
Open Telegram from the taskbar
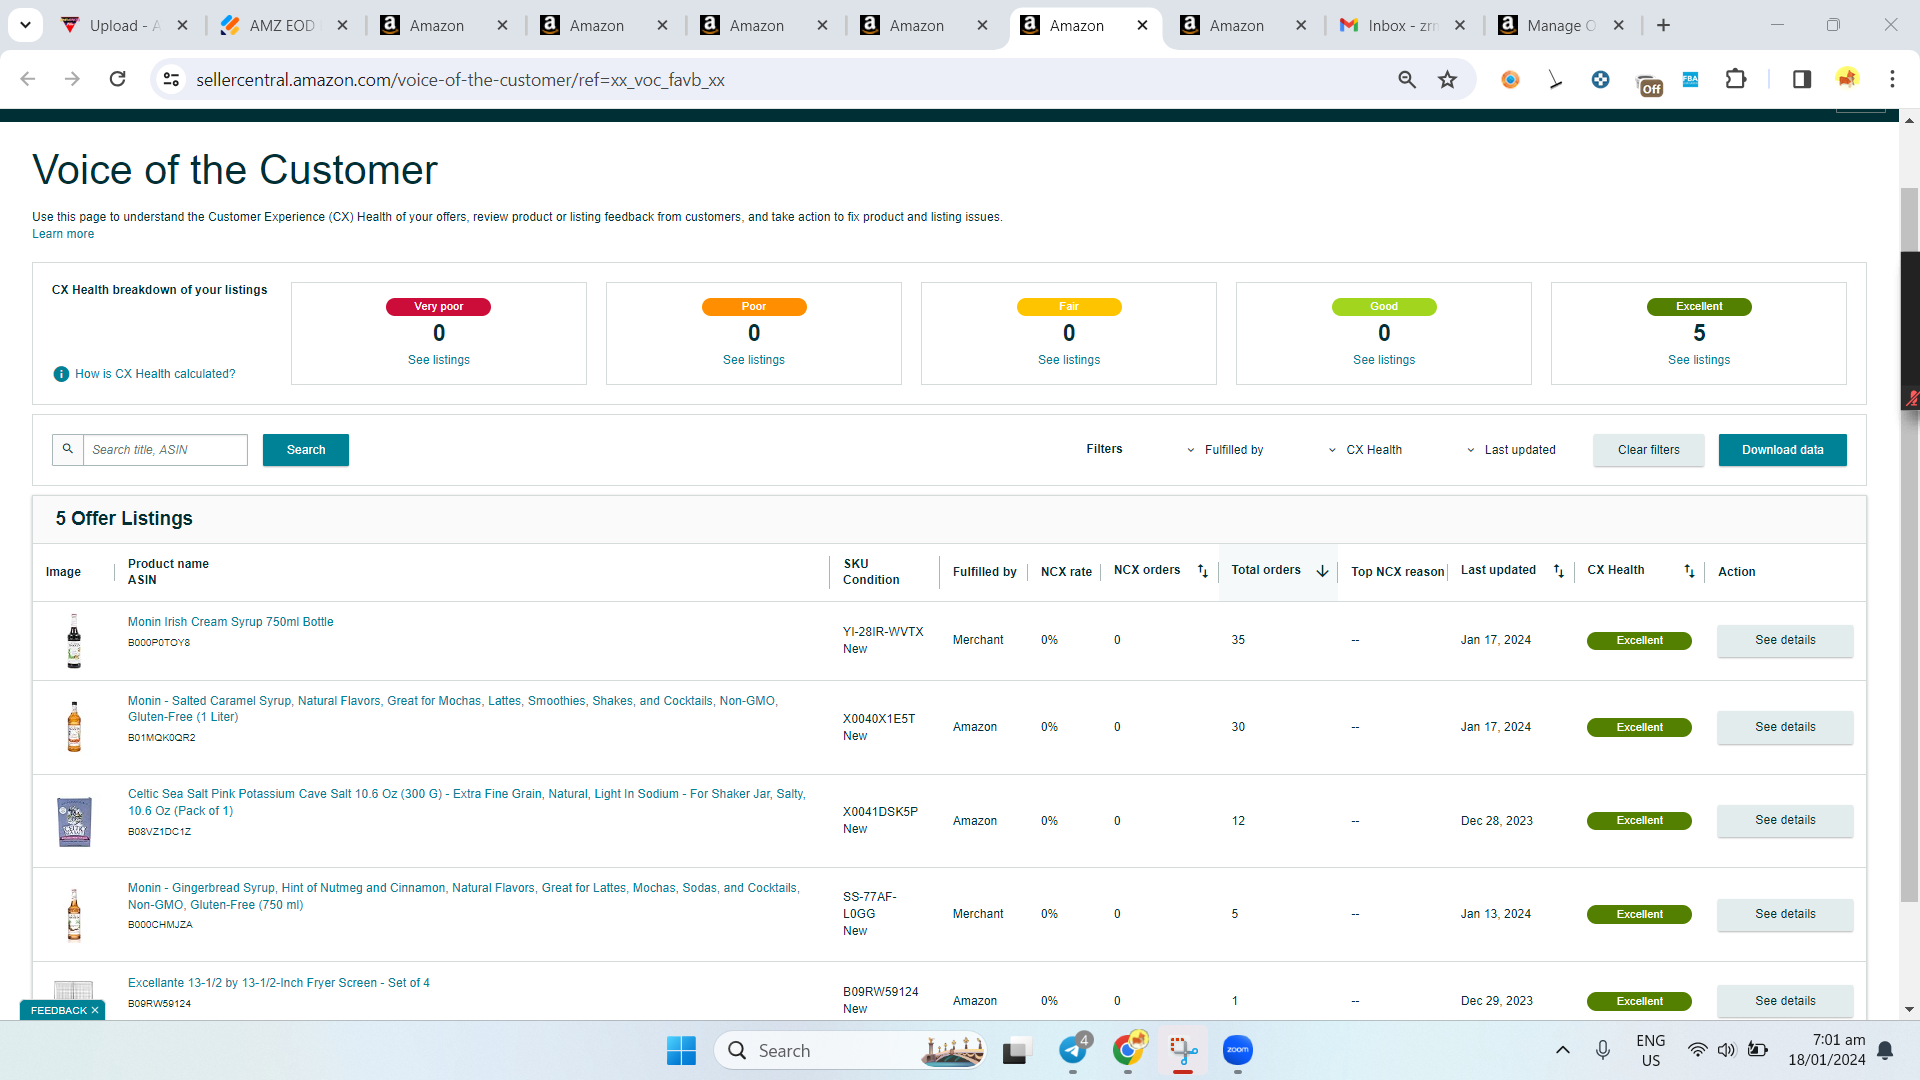tap(1074, 1050)
